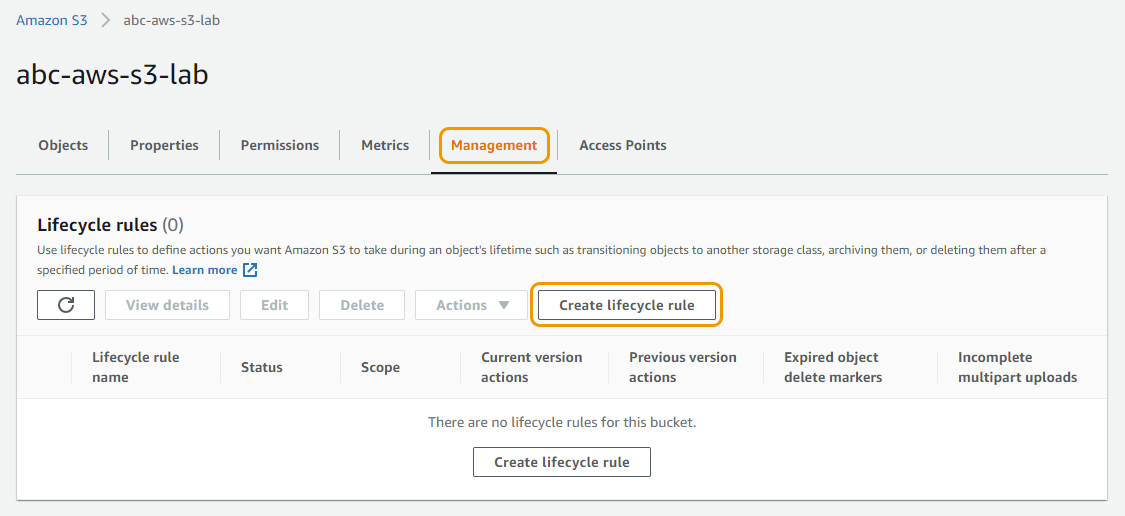Open the Actions dropdown menu

(x=472, y=305)
